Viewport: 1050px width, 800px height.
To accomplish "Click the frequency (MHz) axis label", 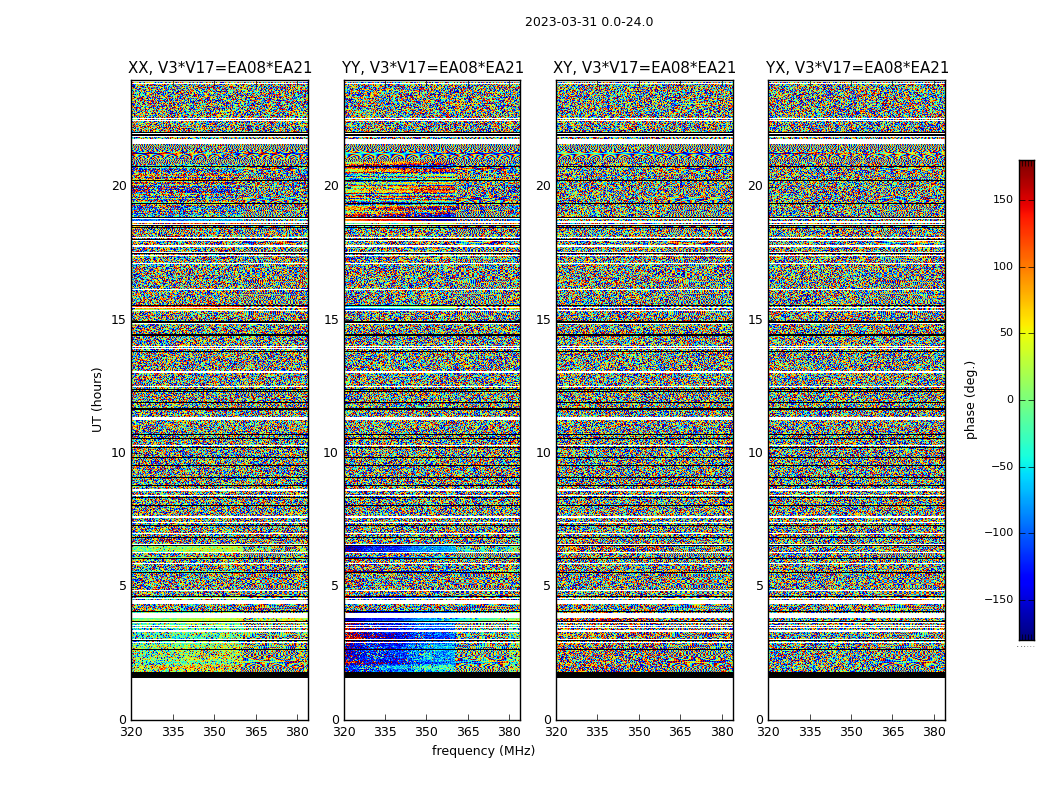I will (x=483, y=750).
